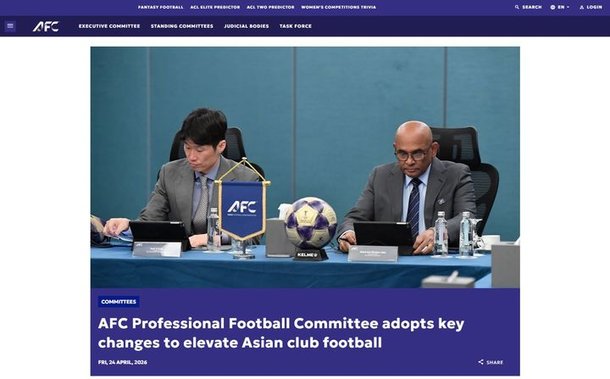Image resolution: width=610 pixels, height=379 pixels.
Task: Click the login user icon
Action: click(582, 7)
